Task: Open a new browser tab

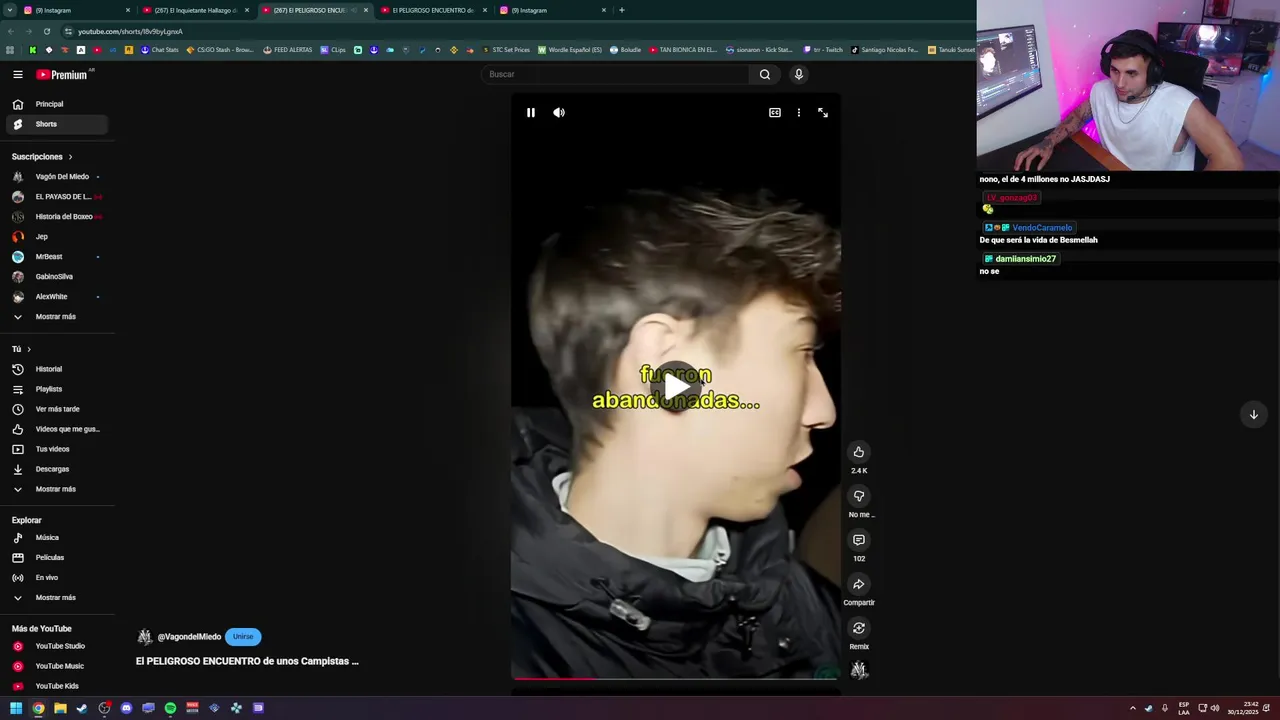Action: pyautogui.click(x=622, y=10)
